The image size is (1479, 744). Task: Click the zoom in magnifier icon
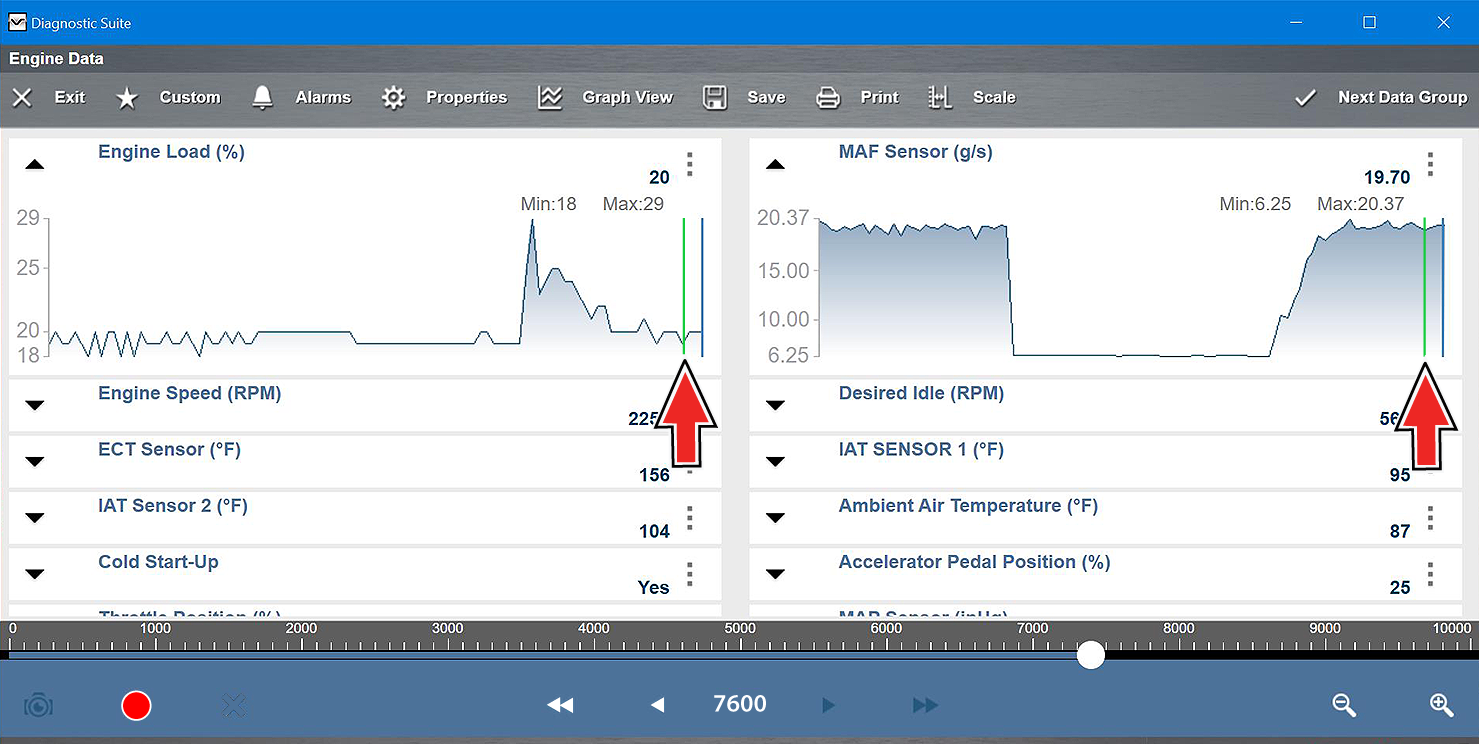(1441, 705)
